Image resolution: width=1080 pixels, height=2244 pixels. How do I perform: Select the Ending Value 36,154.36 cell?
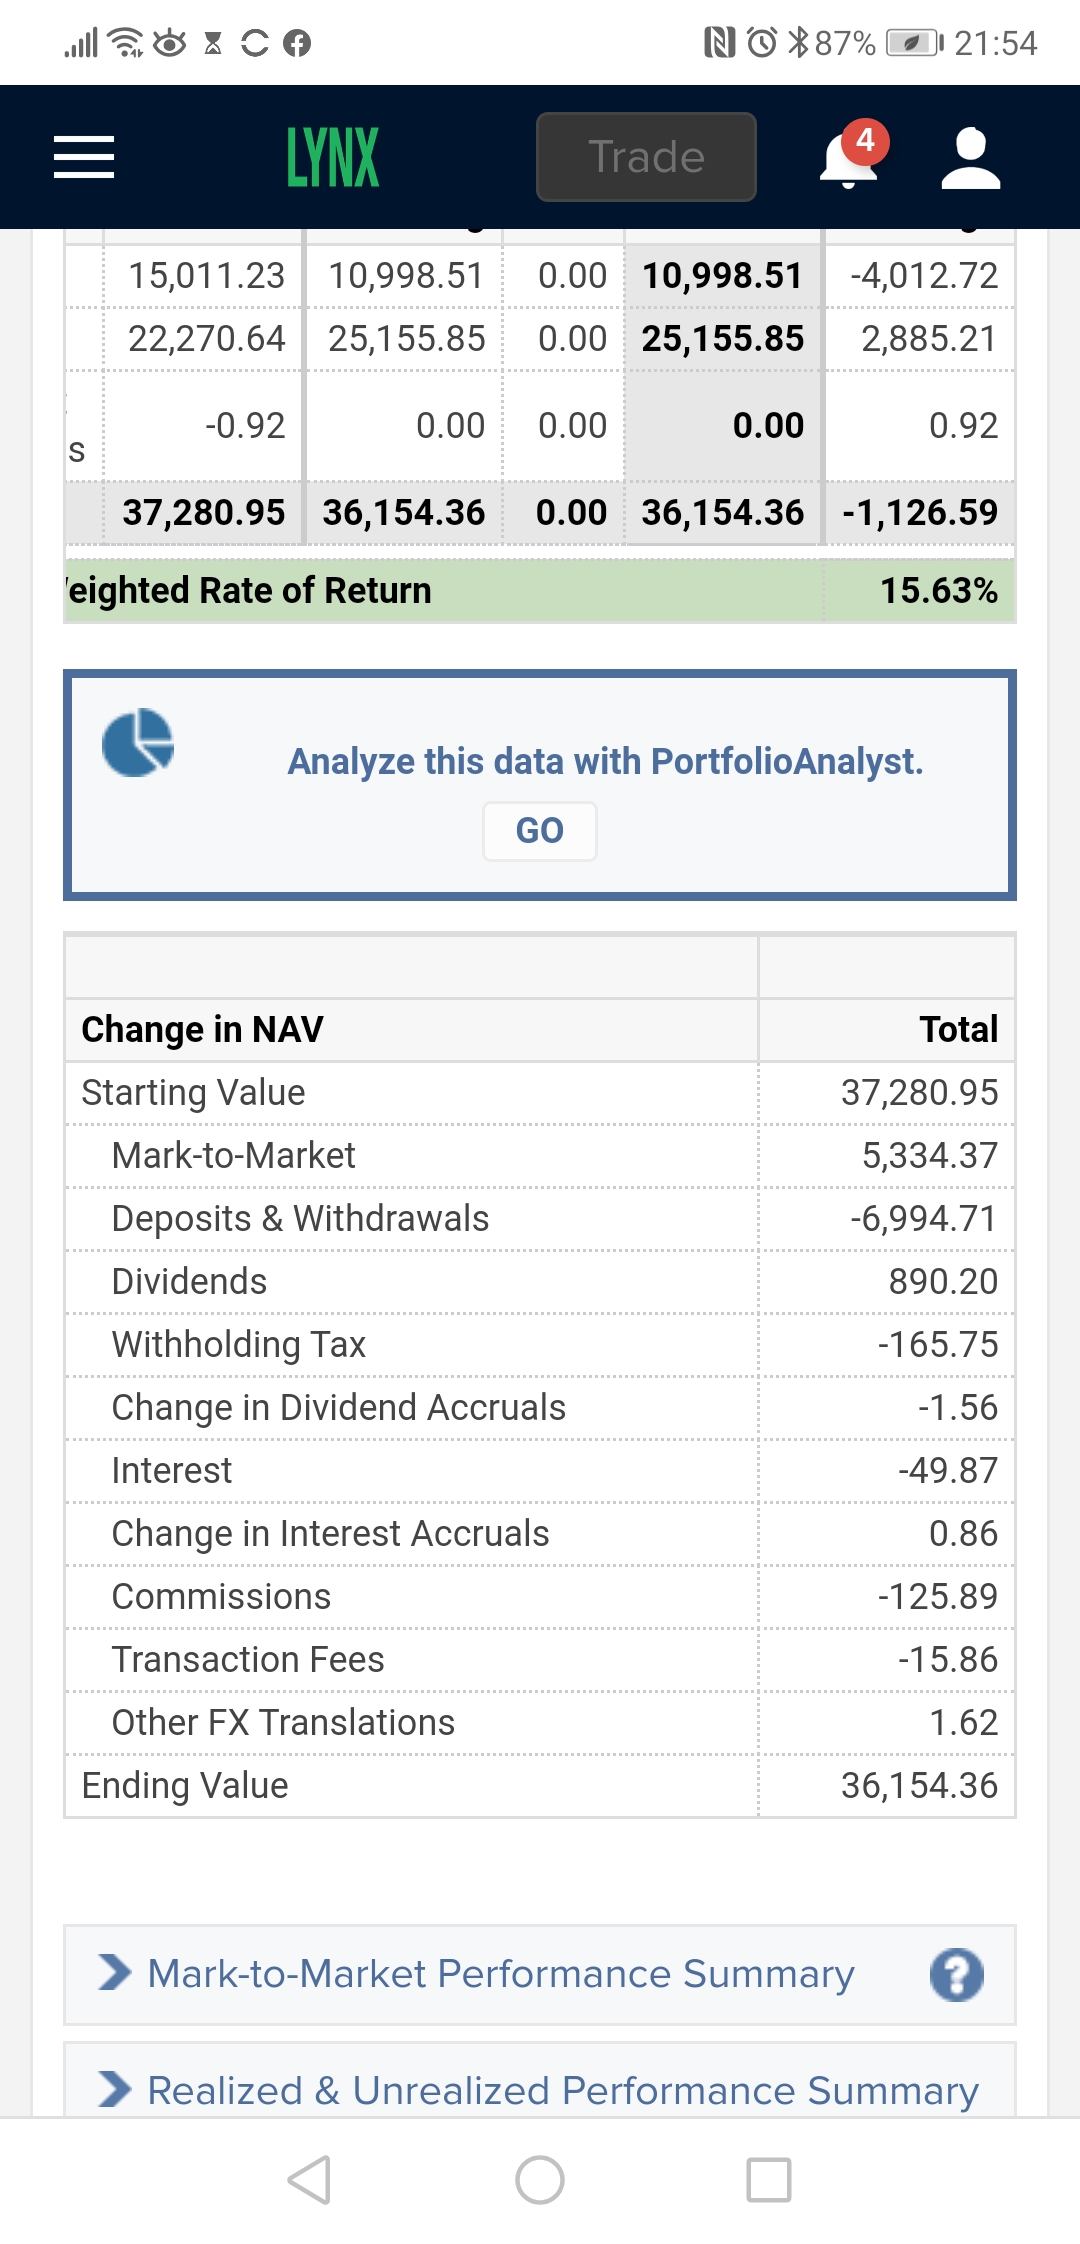pos(887,1786)
